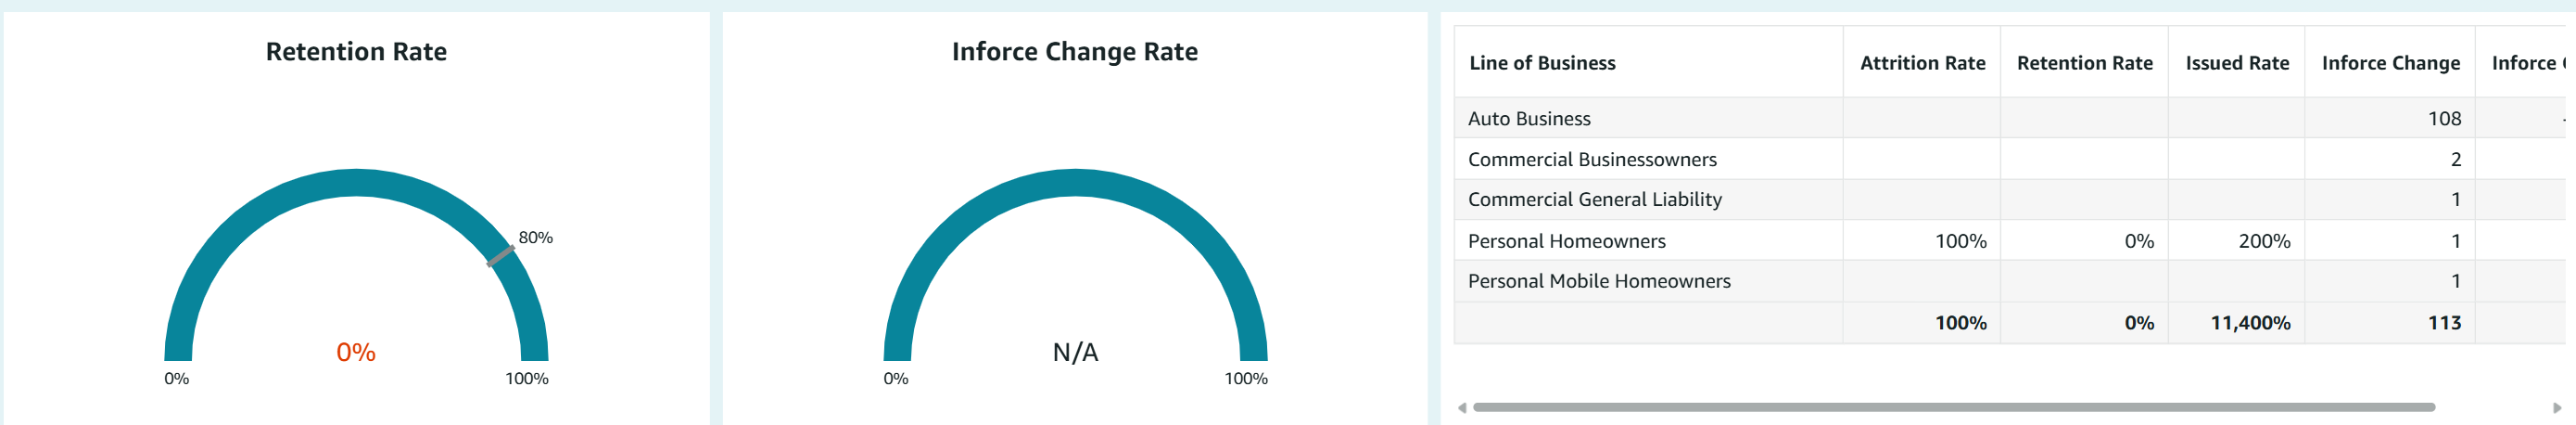This screenshot has height=425, width=2576.
Task: Click the N/A value on the Inforce gauge
Action: pos(1075,352)
